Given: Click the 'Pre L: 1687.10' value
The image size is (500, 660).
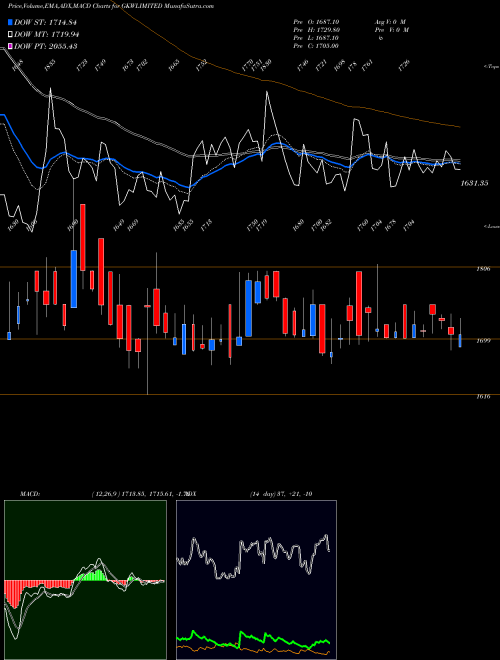Looking at the screenshot, I should (316, 38).
